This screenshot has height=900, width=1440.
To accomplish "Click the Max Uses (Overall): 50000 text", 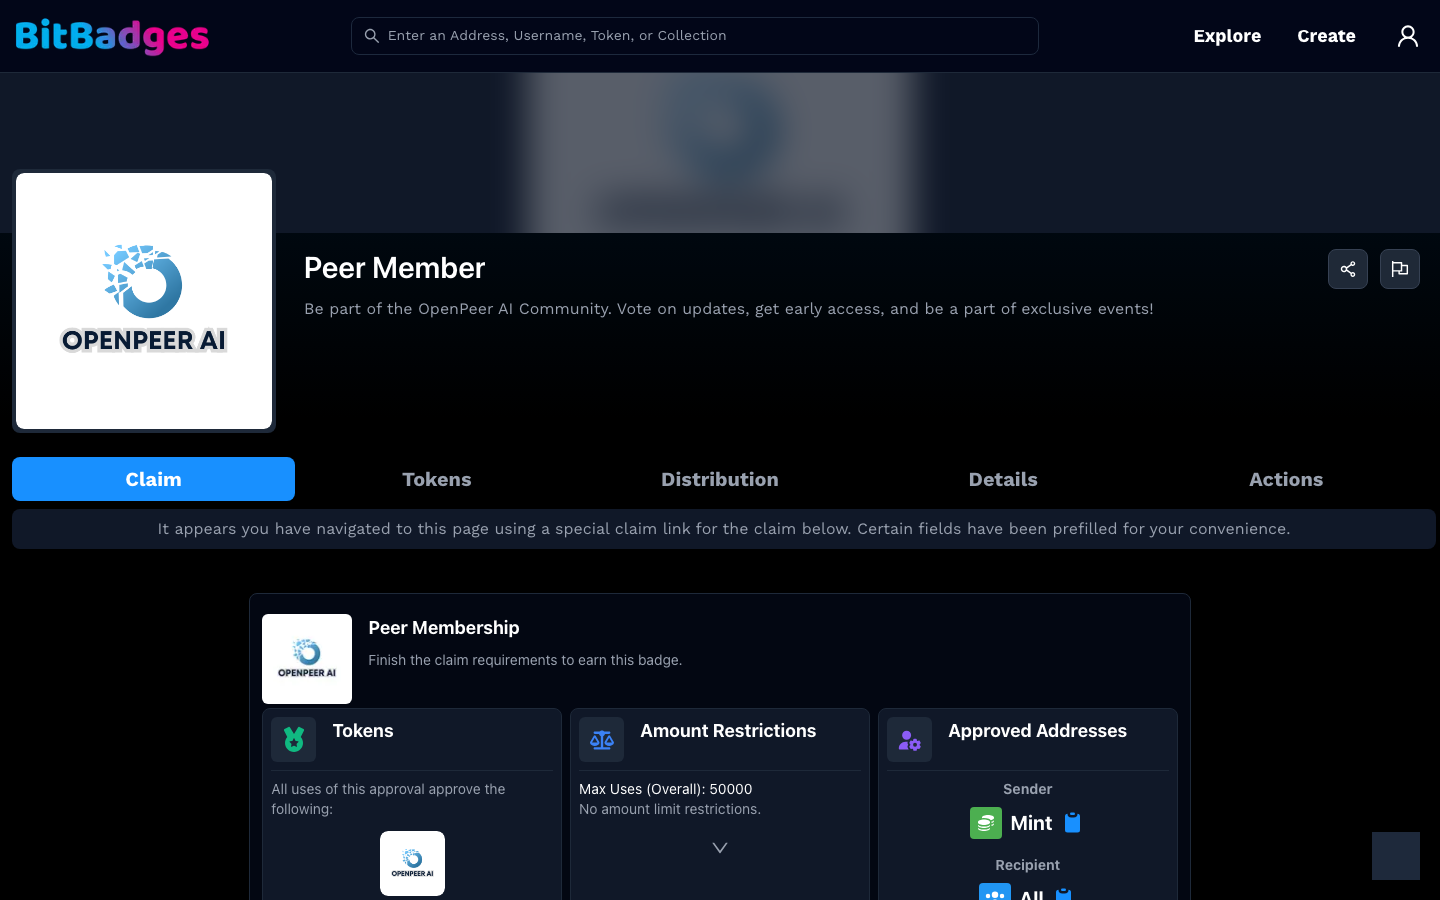I will 666,789.
